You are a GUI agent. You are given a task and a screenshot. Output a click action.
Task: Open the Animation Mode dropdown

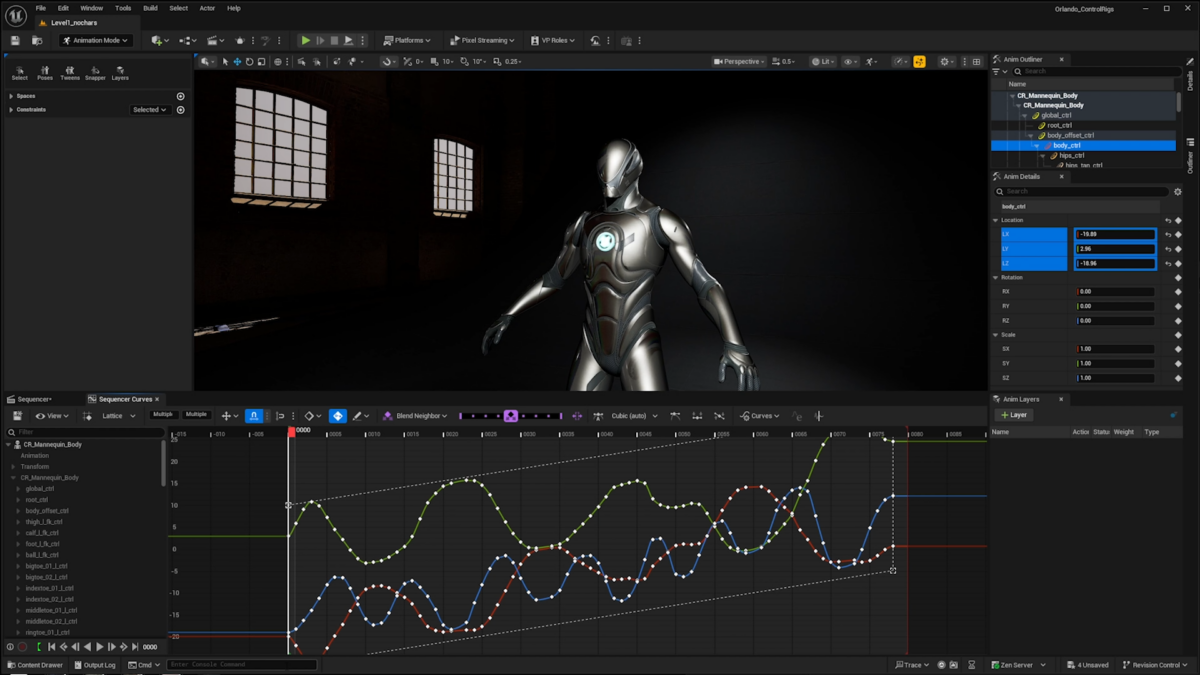click(95, 41)
